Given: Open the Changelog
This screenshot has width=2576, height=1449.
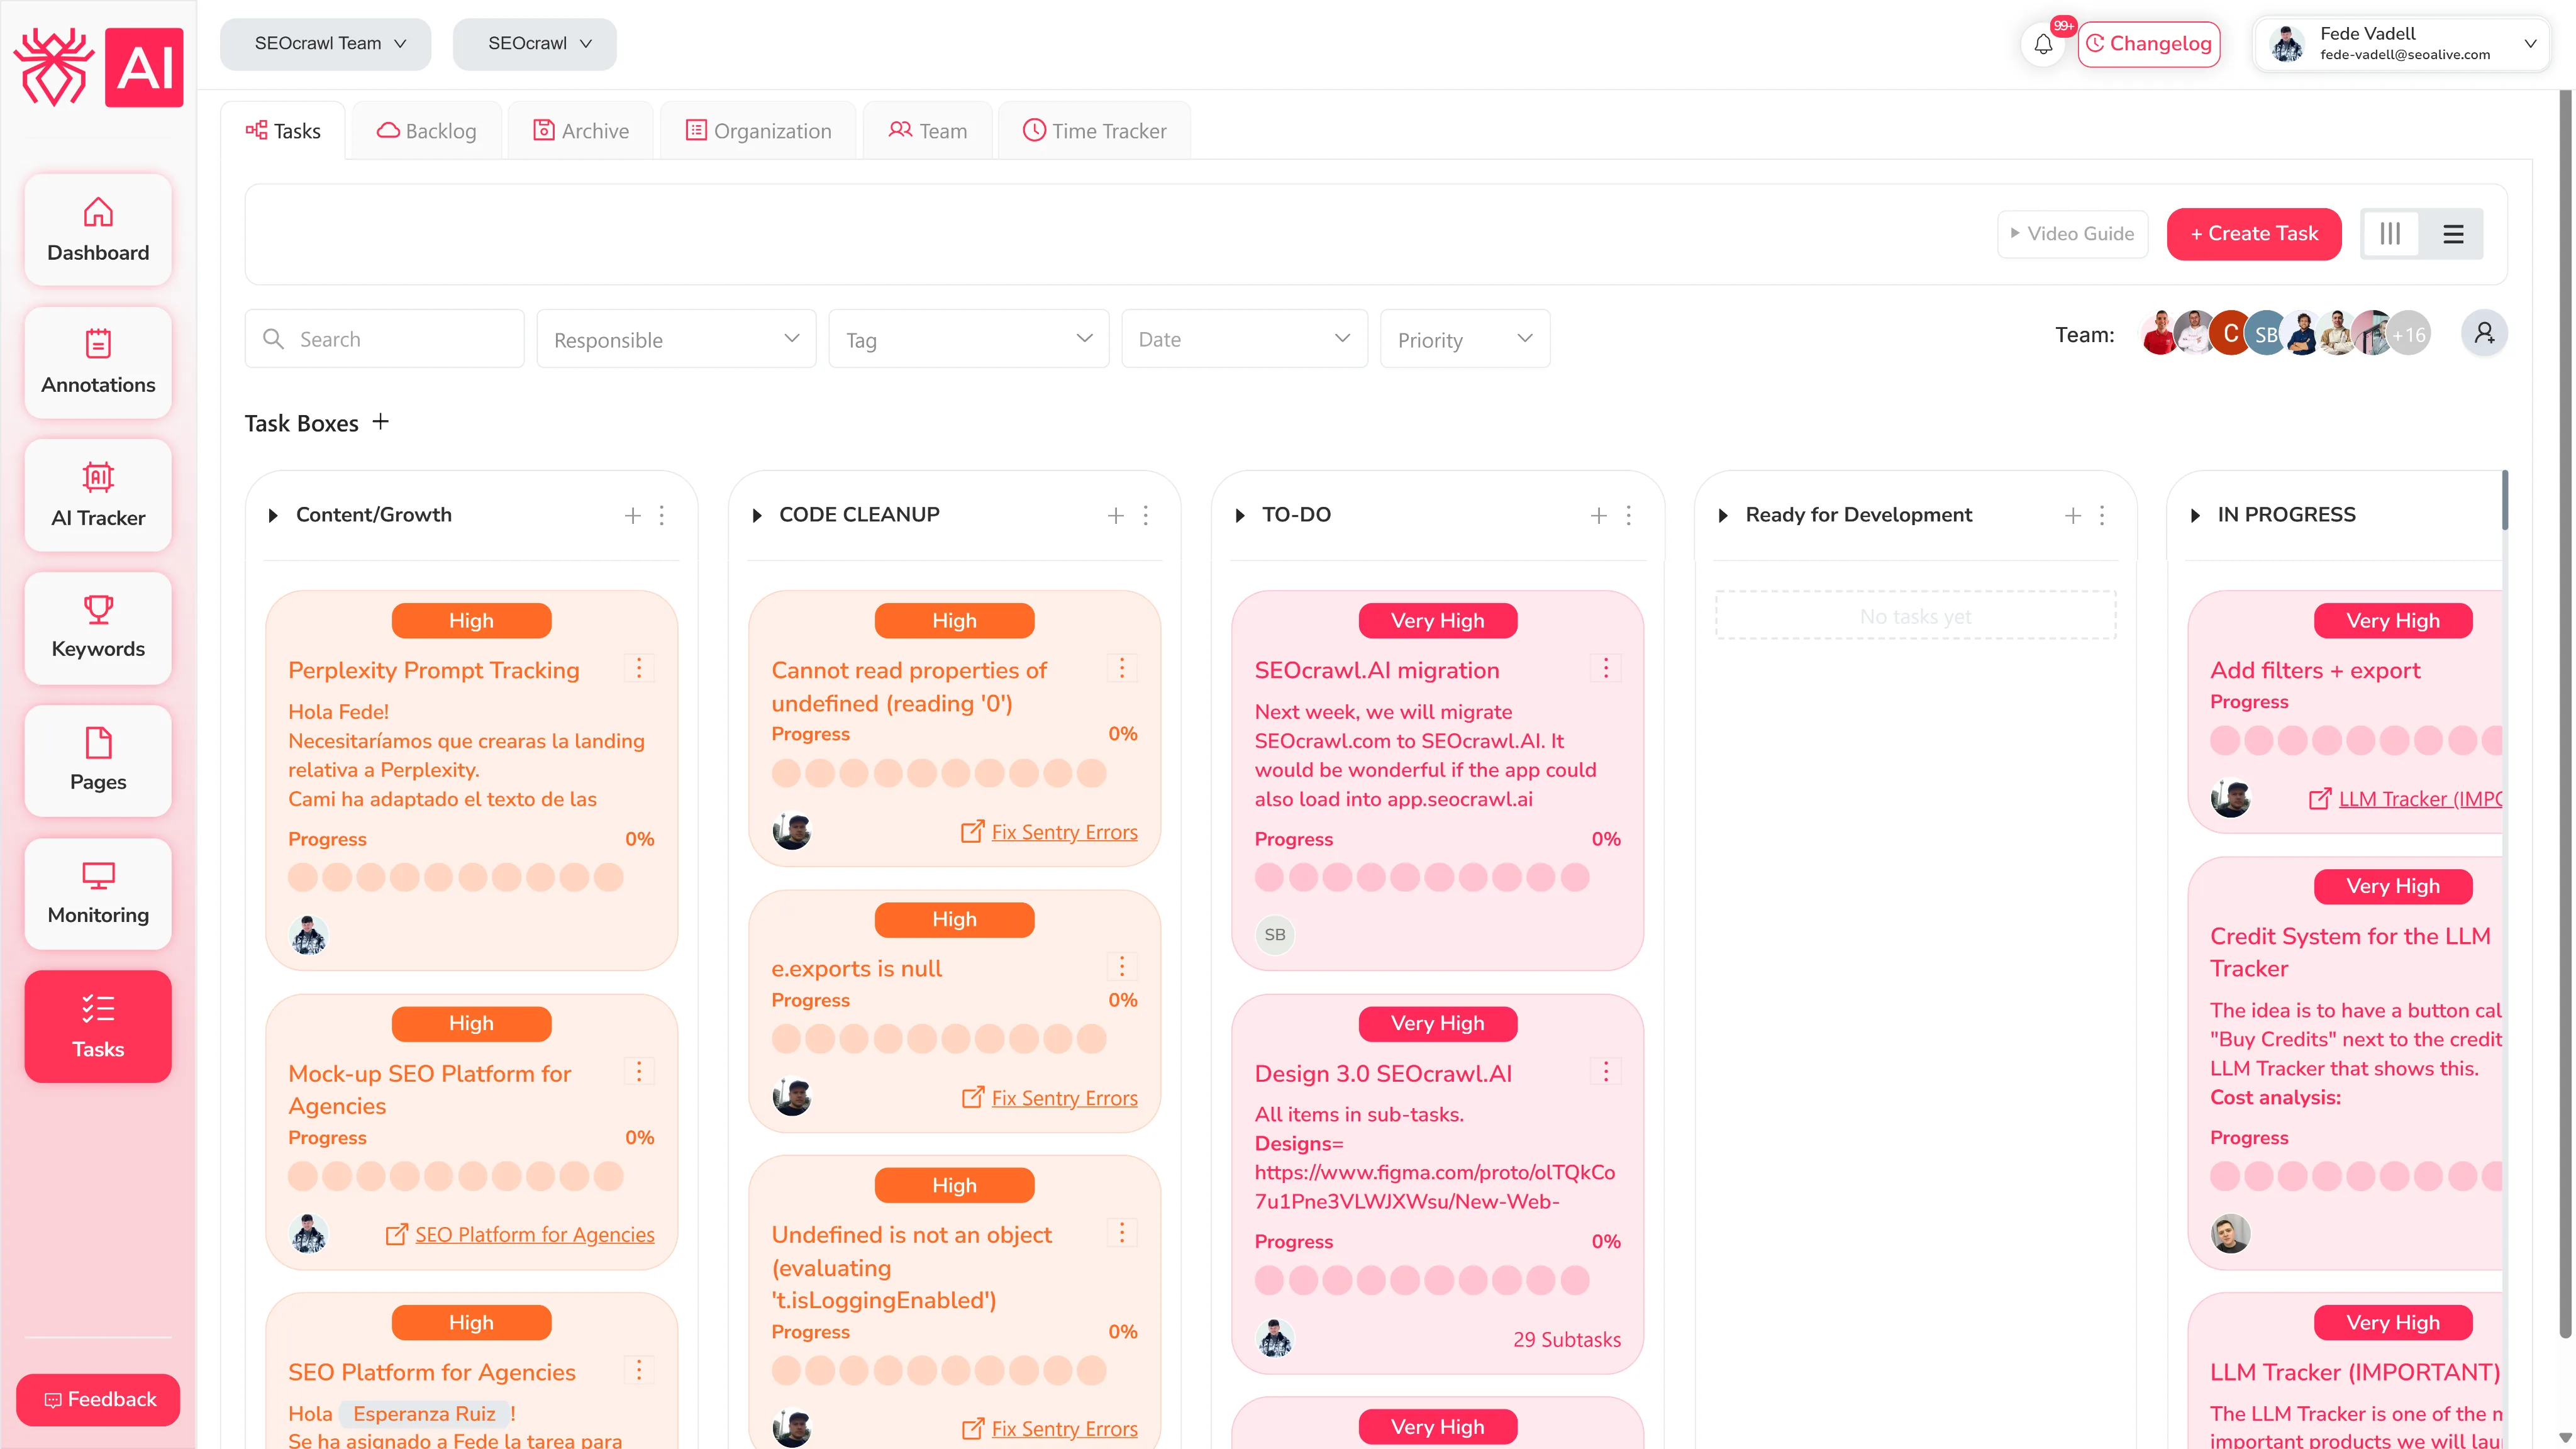Looking at the screenshot, I should tap(2149, 44).
